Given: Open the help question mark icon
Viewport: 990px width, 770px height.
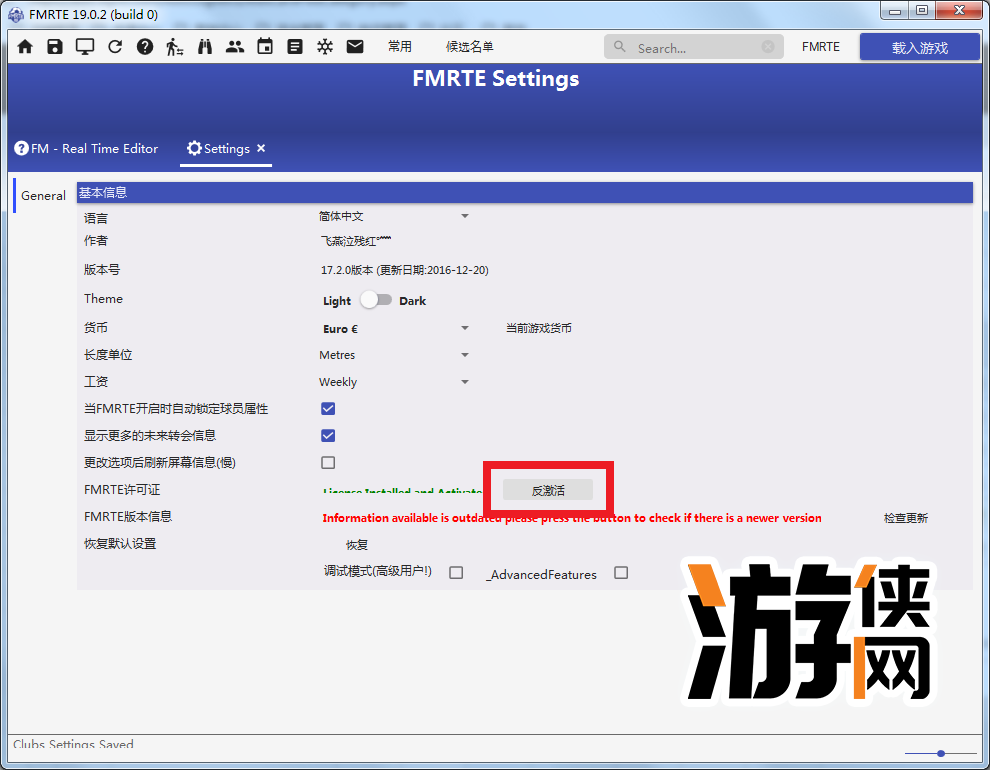Looking at the screenshot, I should (145, 47).
